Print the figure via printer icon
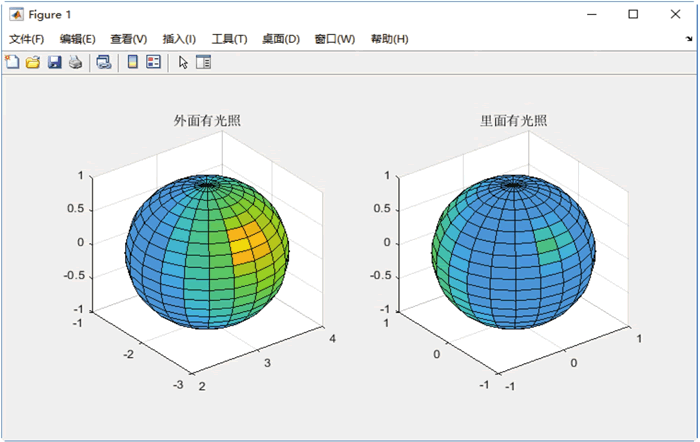Viewport: 700px width, 442px height. click(x=75, y=62)
